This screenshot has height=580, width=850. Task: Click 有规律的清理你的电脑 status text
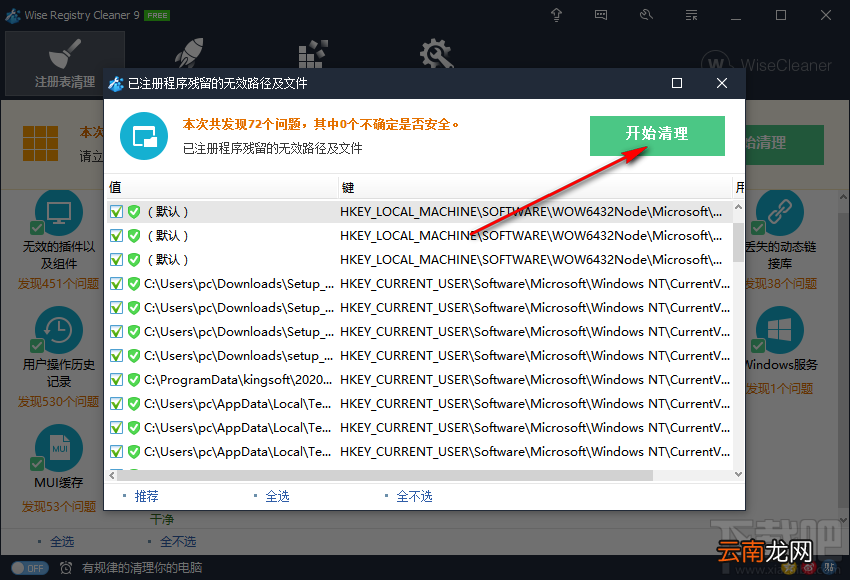point(142,568)
